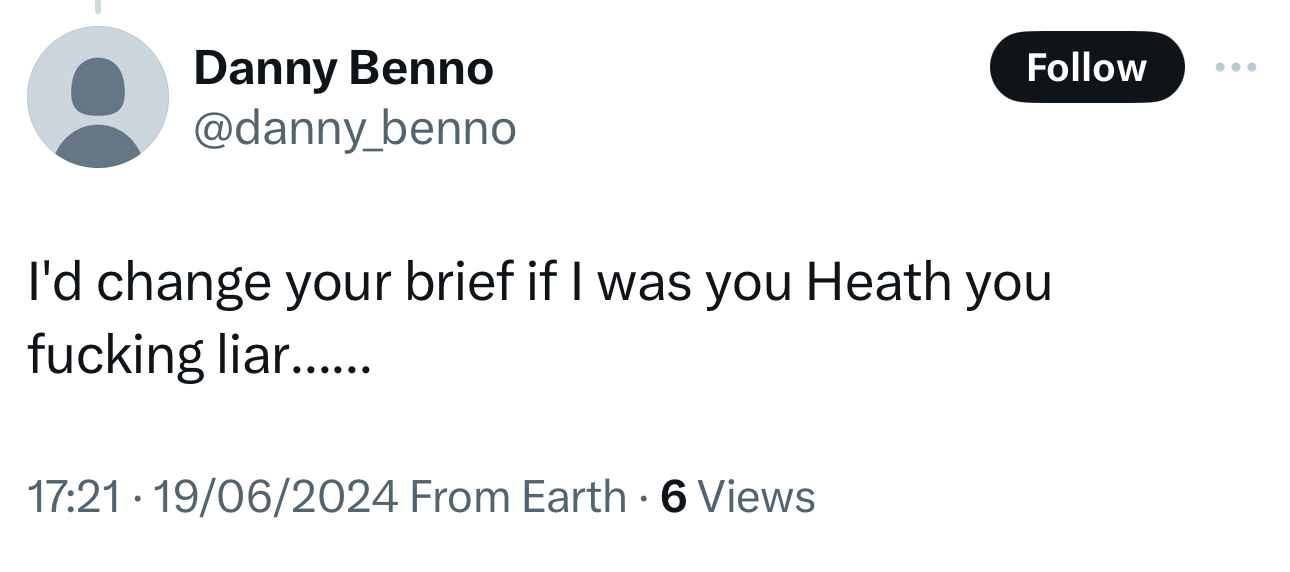Click the From Earth label

click(518, 496)
